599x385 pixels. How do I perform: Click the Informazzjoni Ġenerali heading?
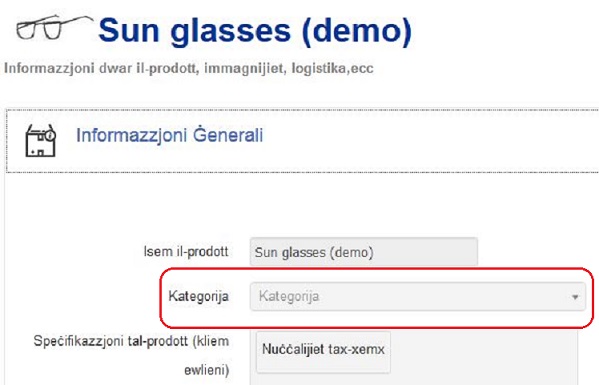click(170, 135)
